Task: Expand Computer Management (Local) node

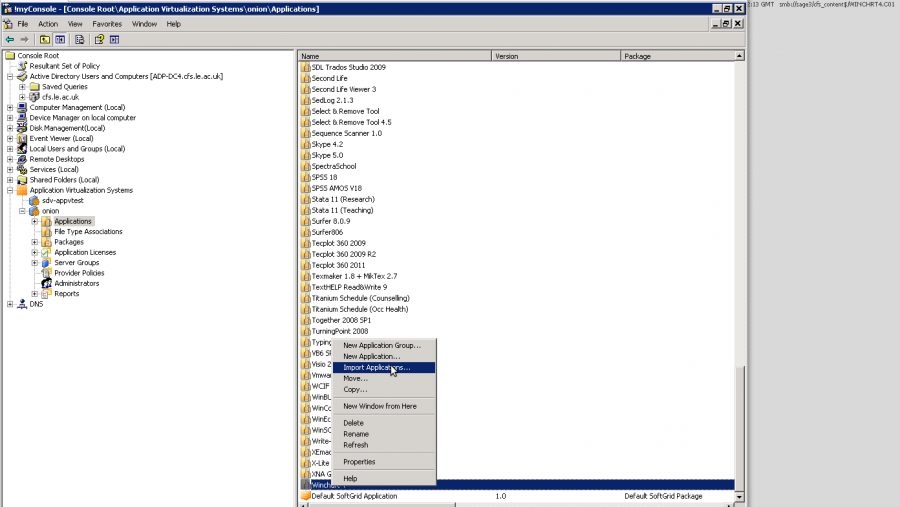Action: [x=10, y=107]
